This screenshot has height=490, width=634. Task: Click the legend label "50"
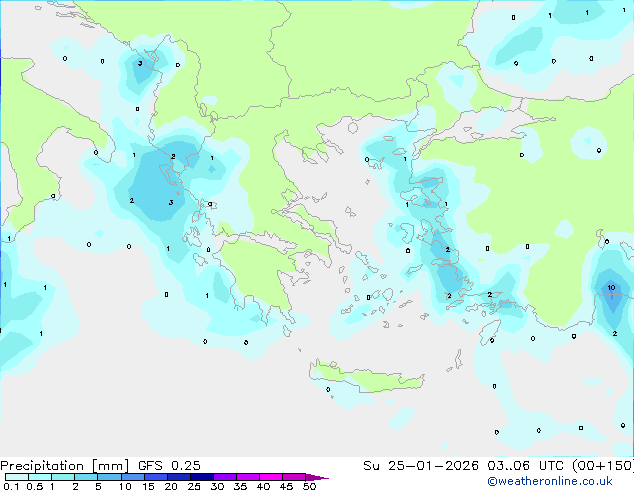coord(310,486)
